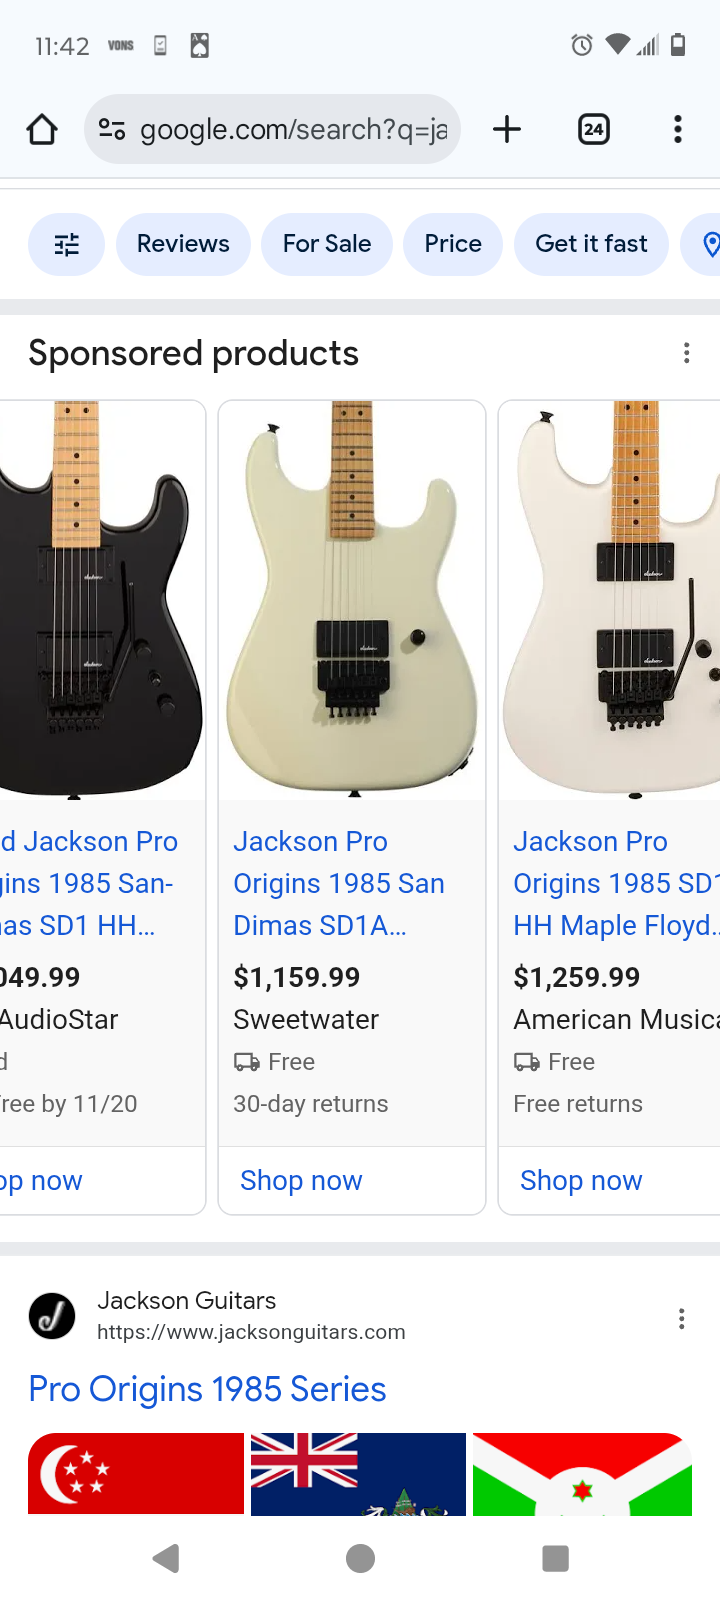Open the white Sweetwater guitar image
Viewport: 720px width, 1600px height.
(x=352, y=600)
